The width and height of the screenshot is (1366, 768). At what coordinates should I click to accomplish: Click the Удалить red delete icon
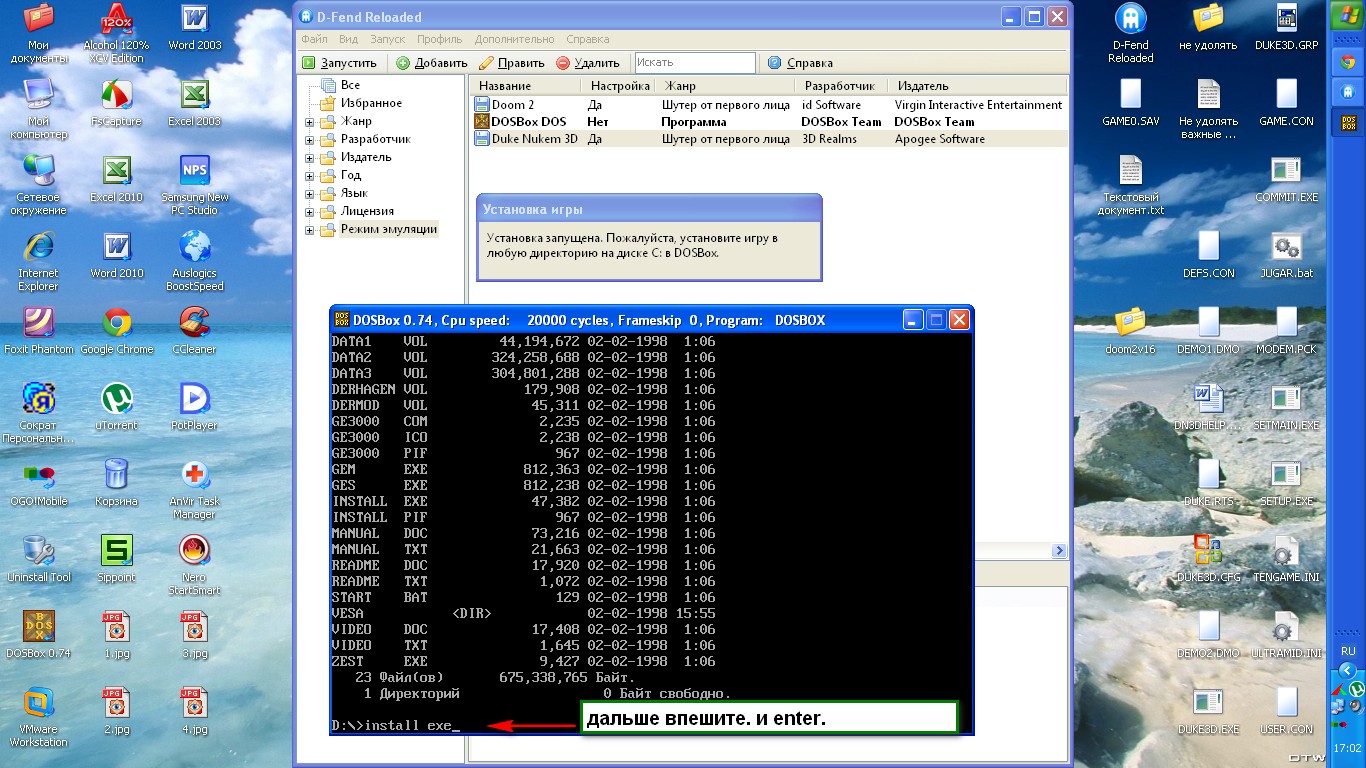pos(563,63)
